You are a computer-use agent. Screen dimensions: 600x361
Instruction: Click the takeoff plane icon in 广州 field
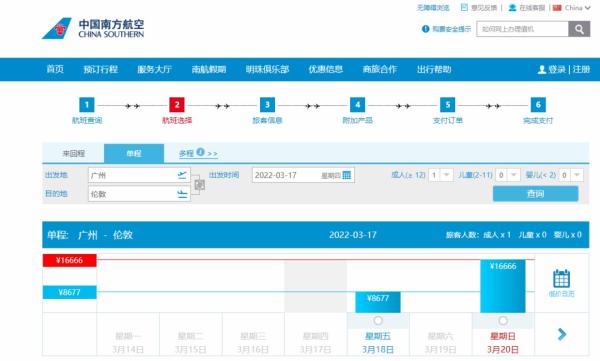[x=182, y=175]
